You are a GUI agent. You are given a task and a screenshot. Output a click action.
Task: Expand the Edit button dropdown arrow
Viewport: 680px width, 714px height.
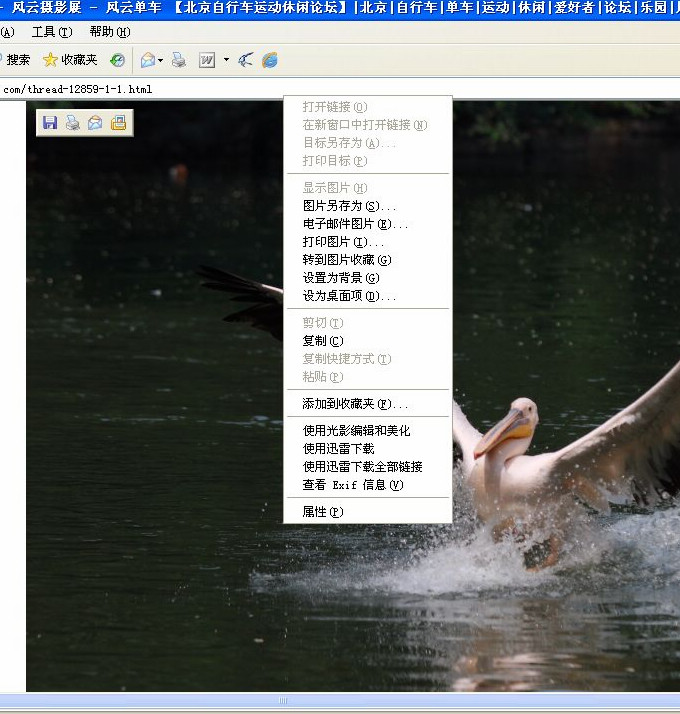click(x=226, y=60)
